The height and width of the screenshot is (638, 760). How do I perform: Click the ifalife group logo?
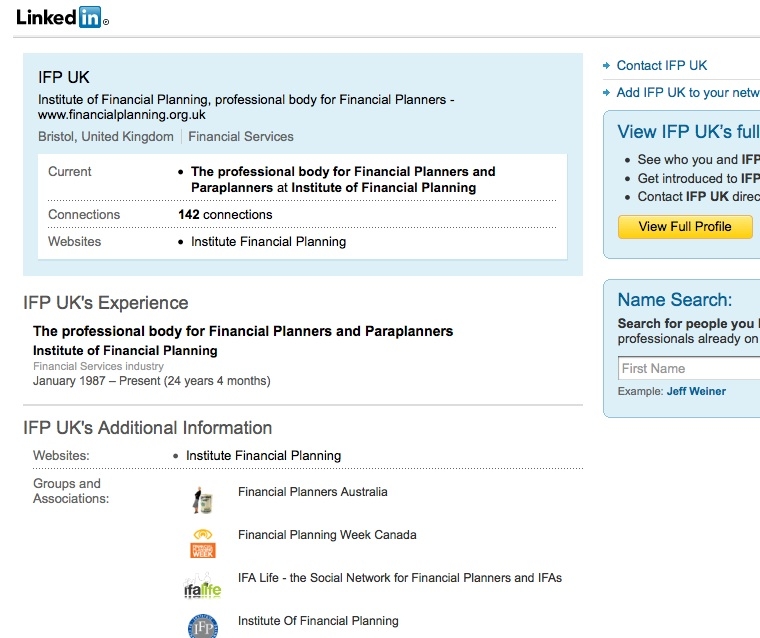(203, 586)
